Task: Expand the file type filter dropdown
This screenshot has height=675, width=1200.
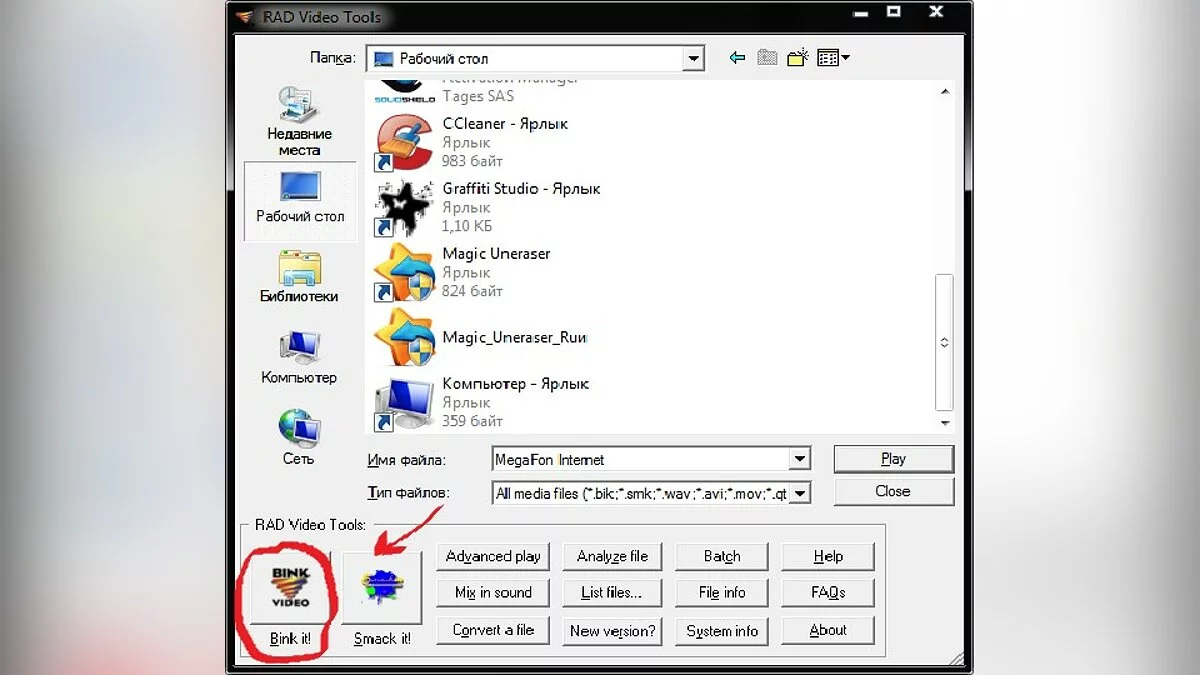Action: click(x=799, y=493)
